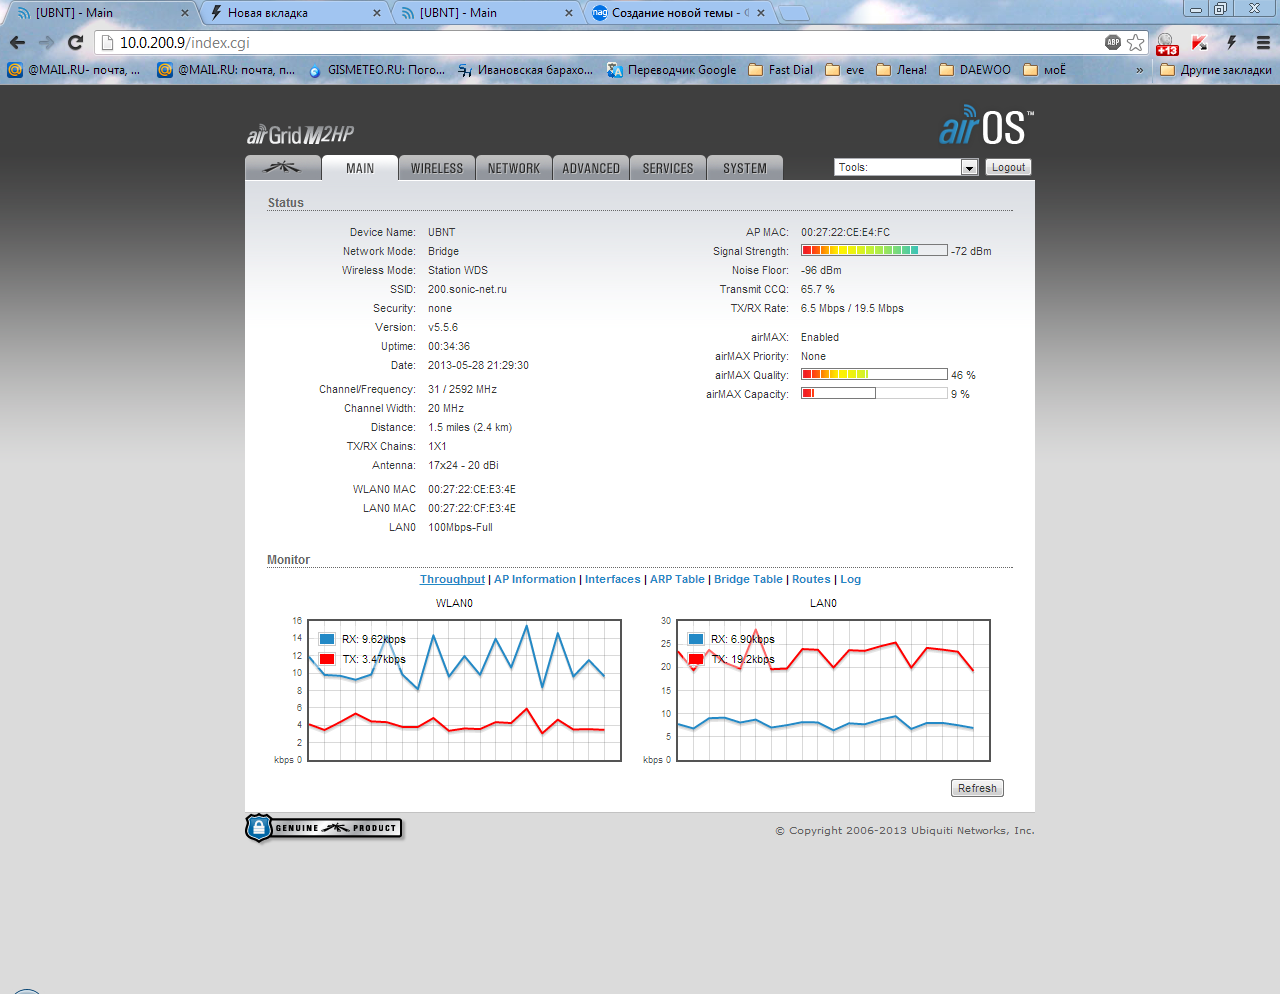
Task: Click the airMAX Capacity bar
Action: click(x=874, y=393)
